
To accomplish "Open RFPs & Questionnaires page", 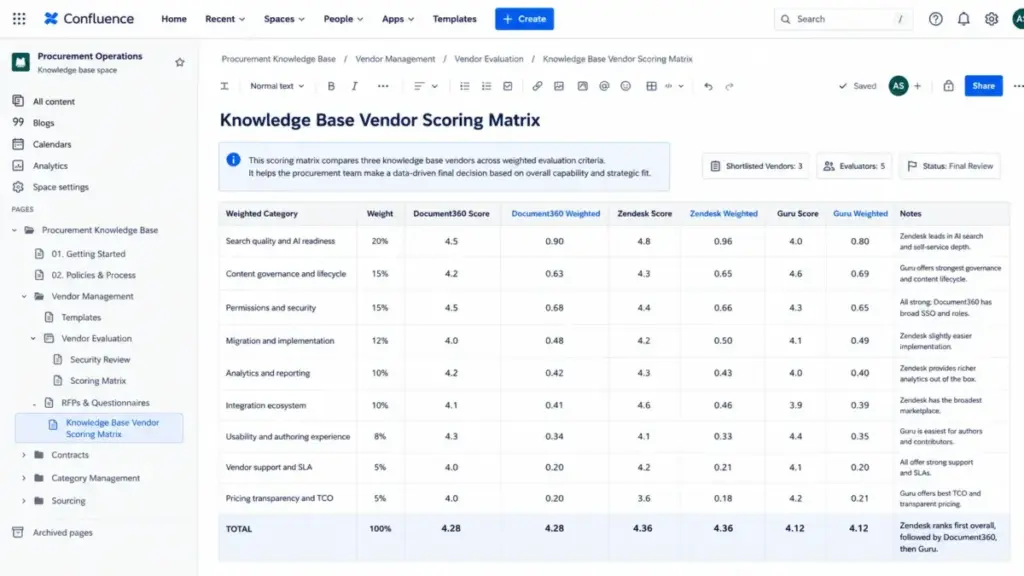I will tap(105, 403).
